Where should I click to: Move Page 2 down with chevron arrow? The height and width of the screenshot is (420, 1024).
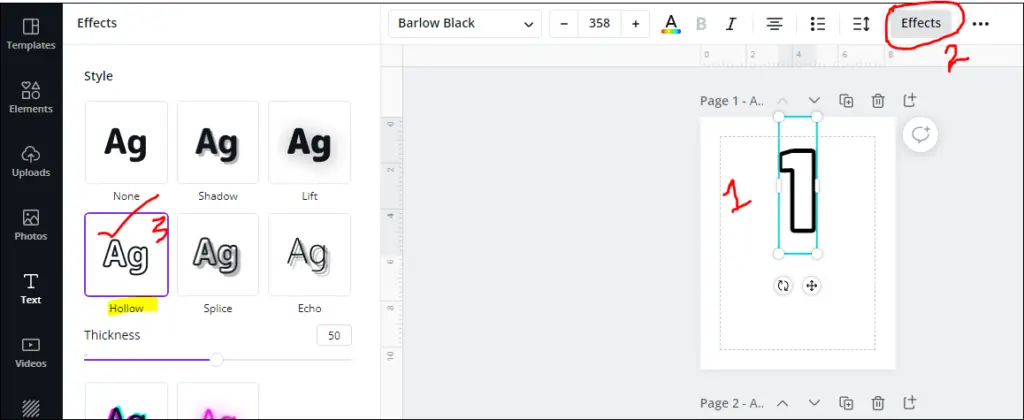click(x=814, y=403)
